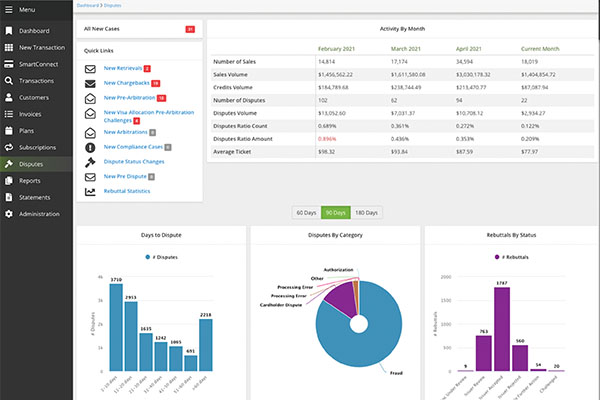Click the Statements file icon

8,198
